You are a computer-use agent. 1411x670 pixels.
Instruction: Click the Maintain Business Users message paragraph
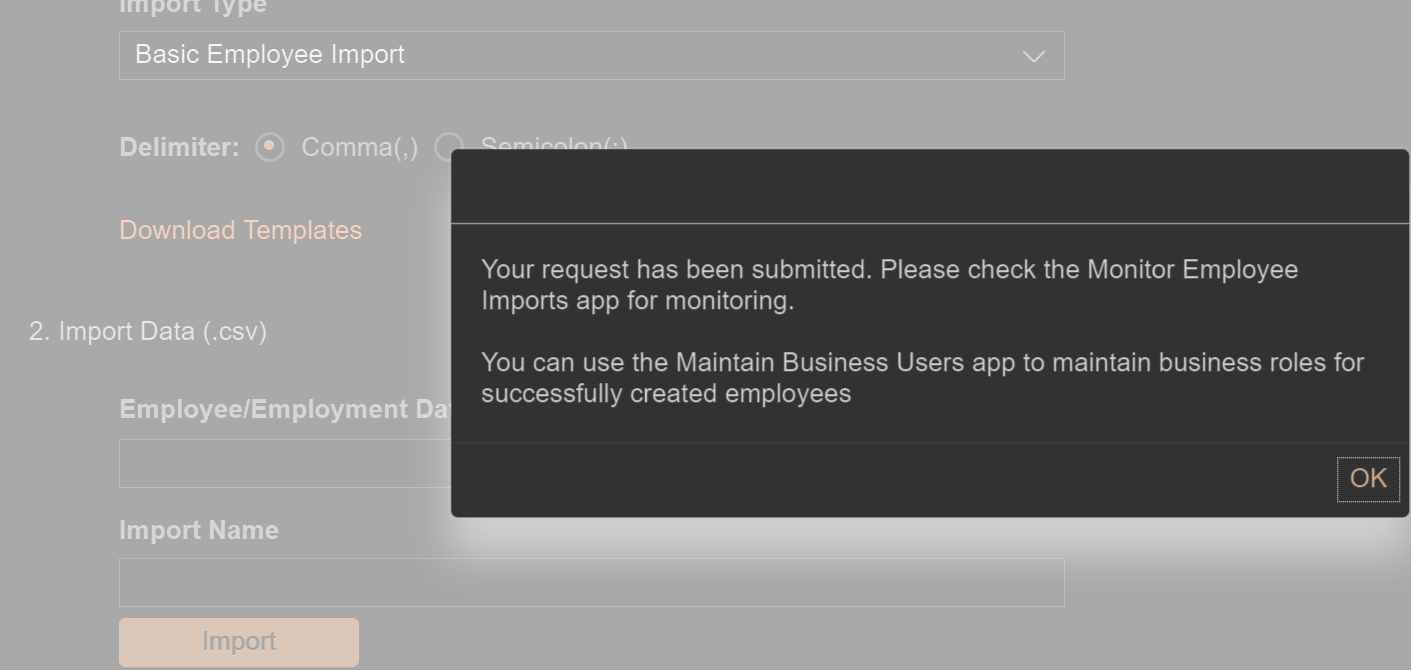[921, 377]
